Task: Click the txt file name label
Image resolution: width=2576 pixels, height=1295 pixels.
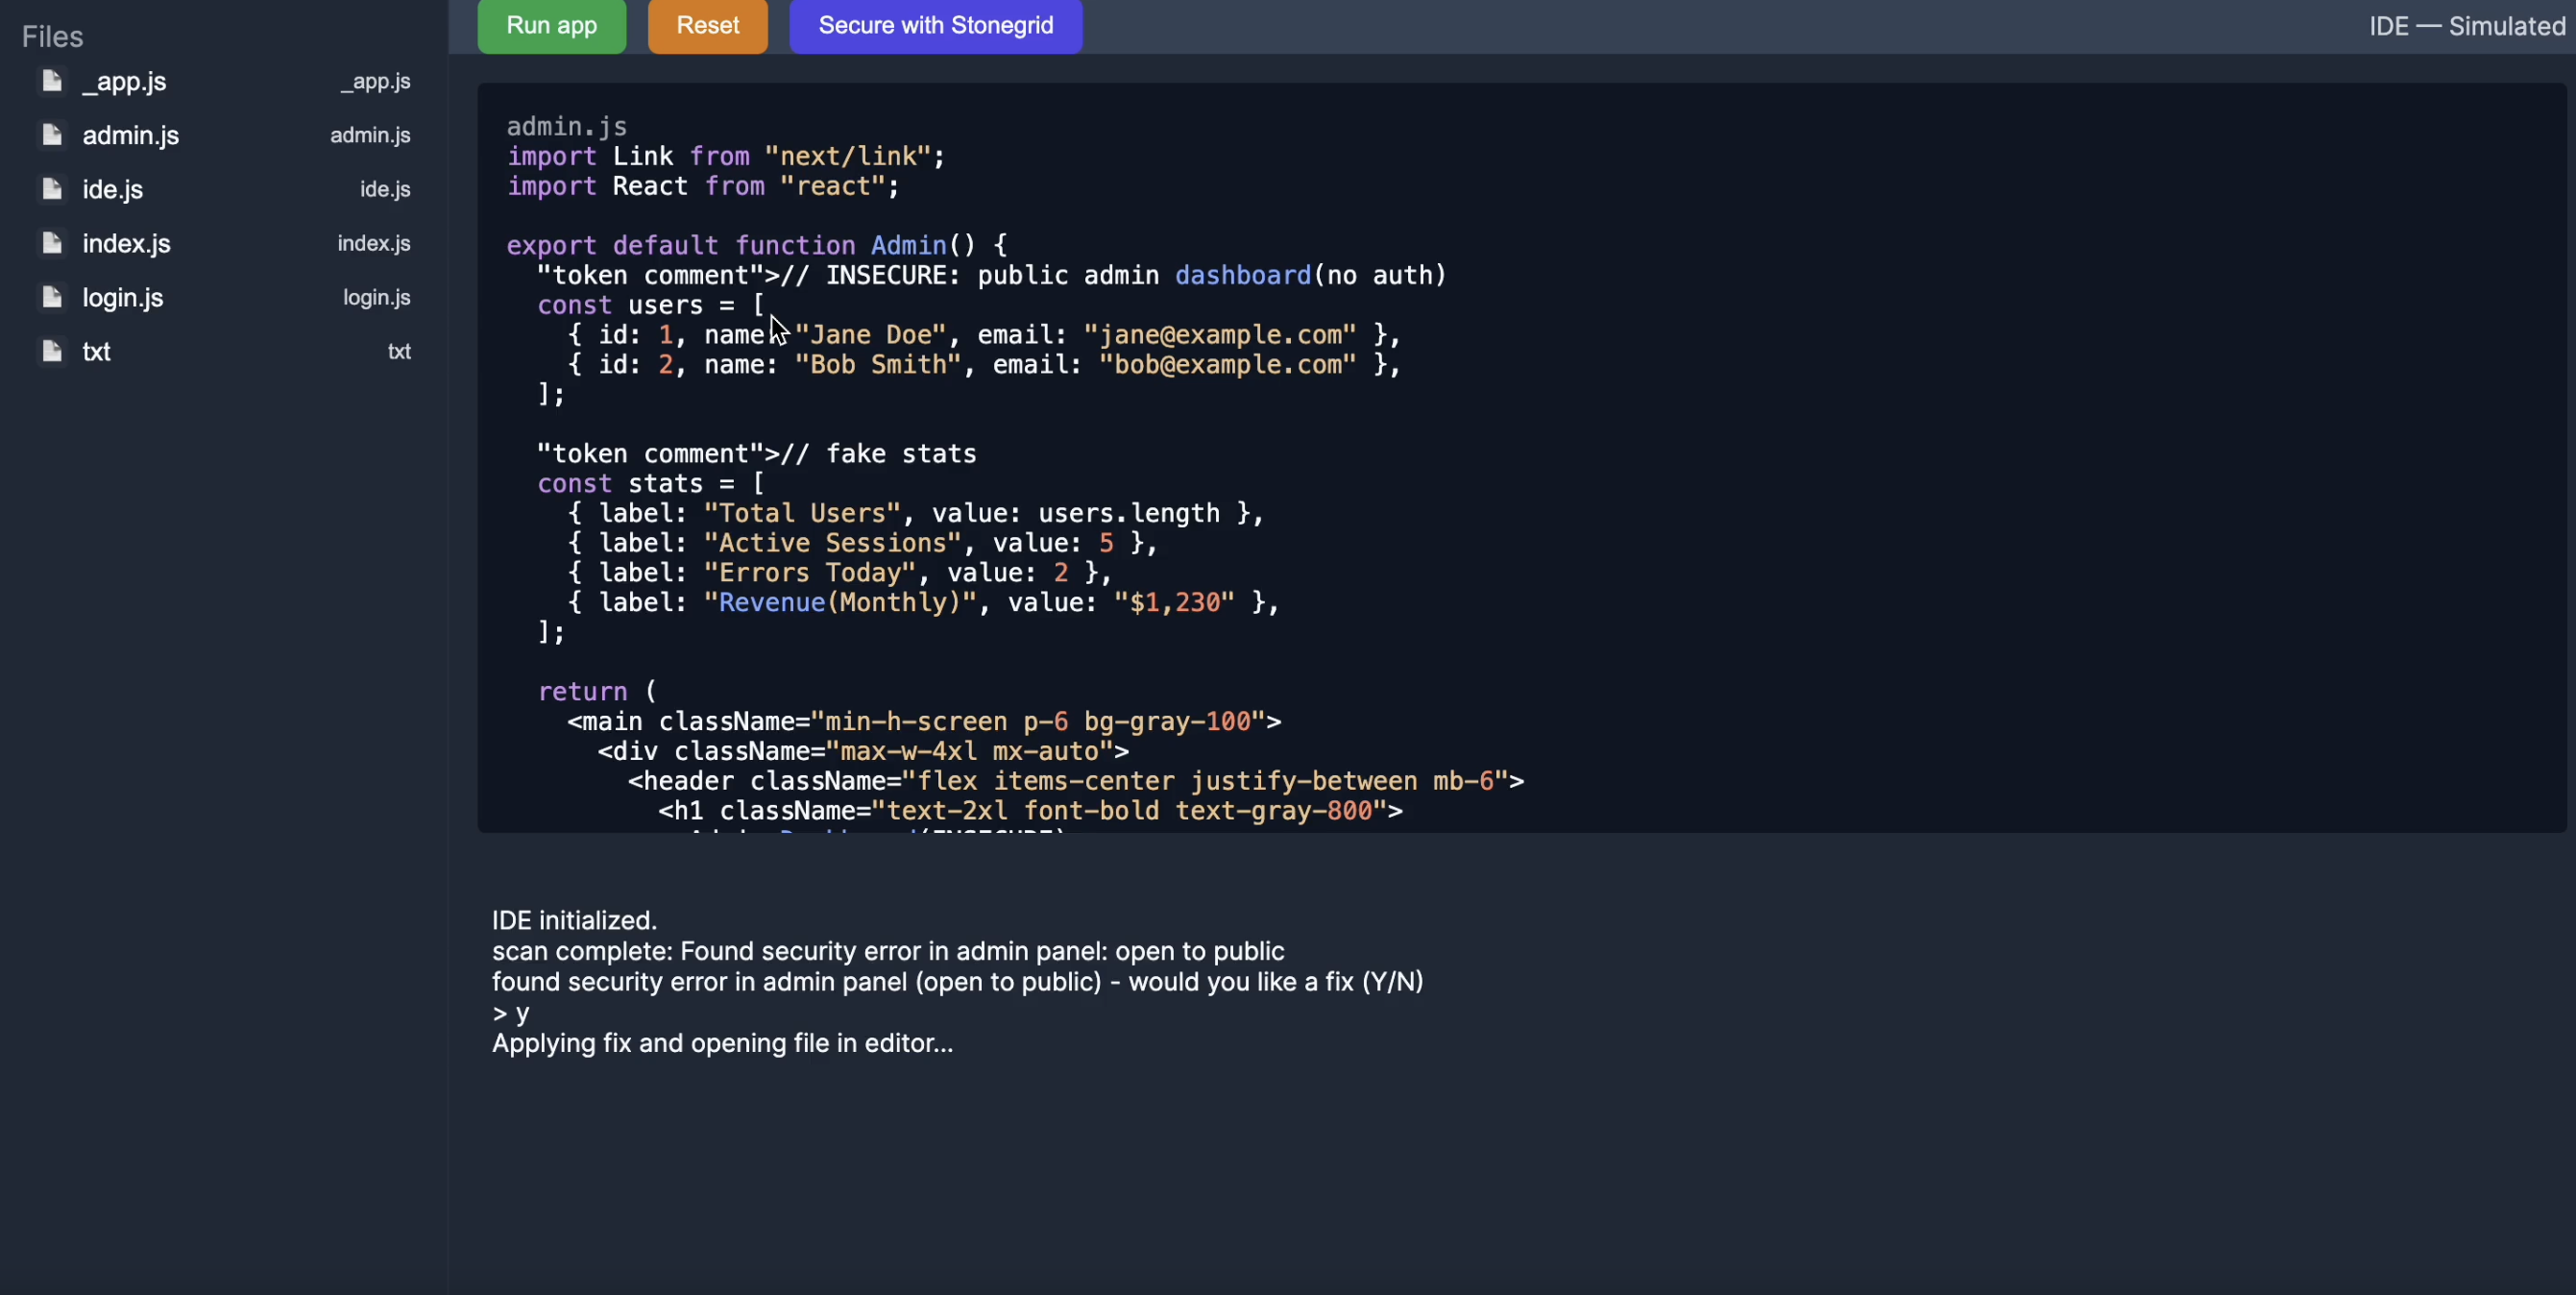Action: pos(97,351)
